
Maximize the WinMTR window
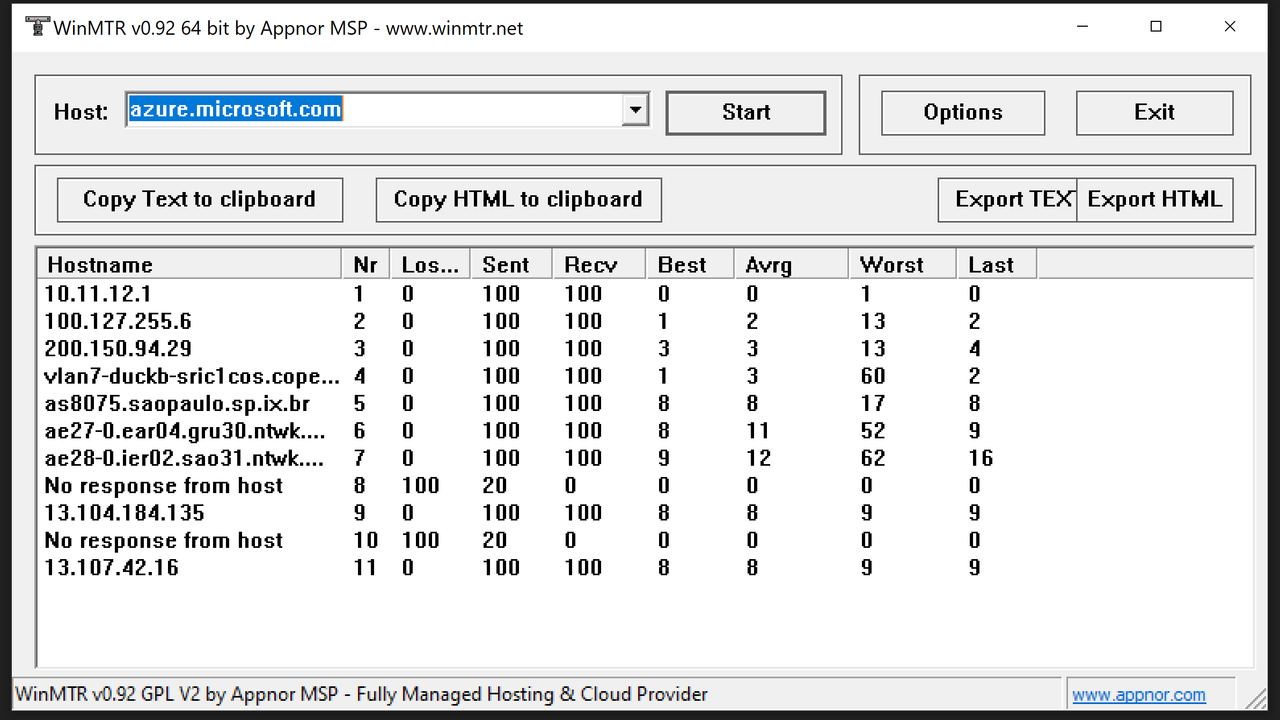tap(1156, 27)
